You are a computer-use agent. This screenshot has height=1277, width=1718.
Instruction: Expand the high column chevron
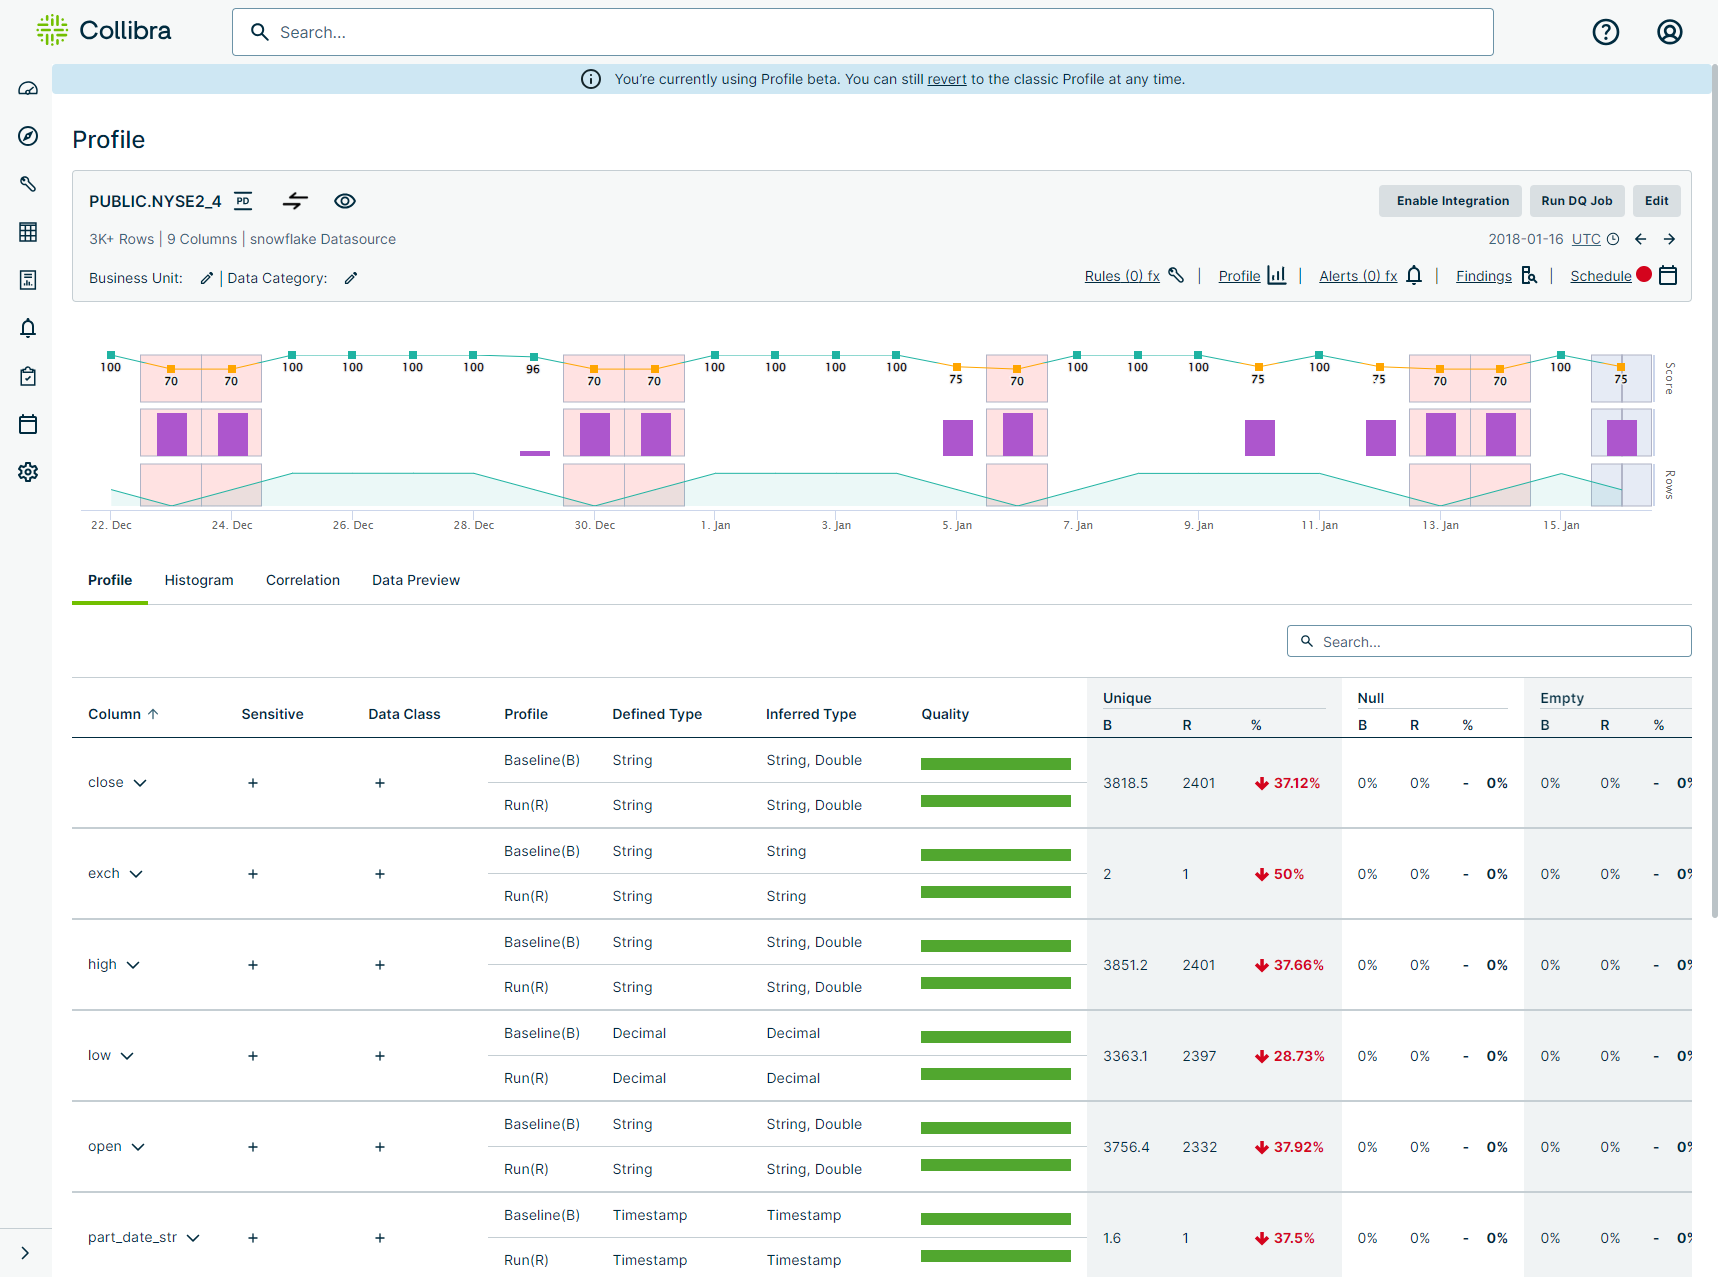click(133, 965)
